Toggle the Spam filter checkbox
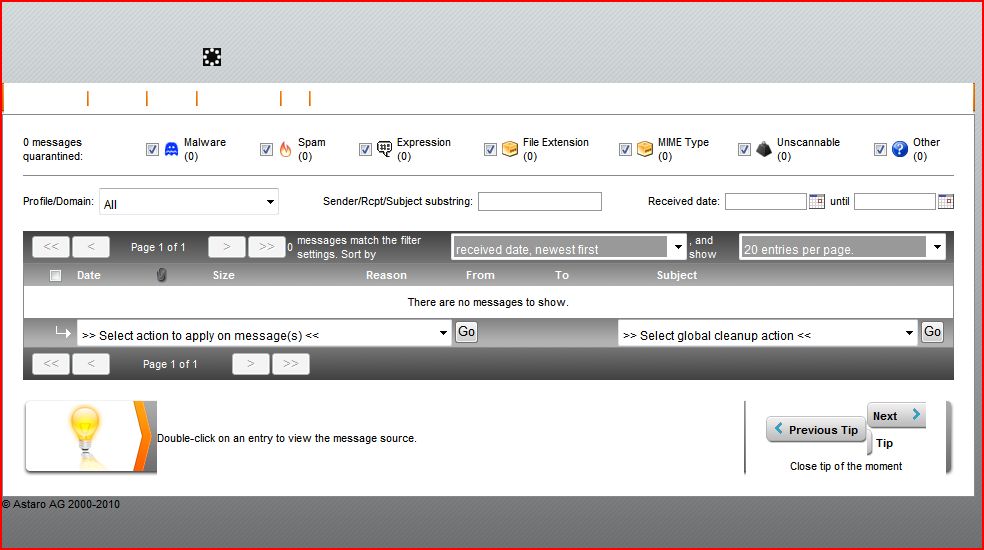Screen dimensions: 984x550 266,149
